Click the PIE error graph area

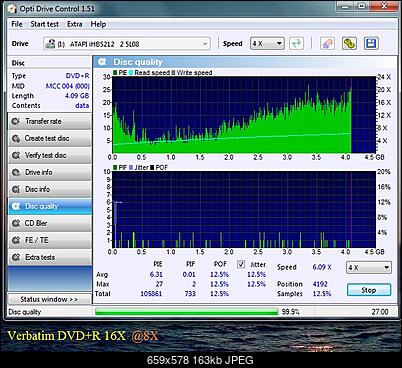tap(244, 115)
